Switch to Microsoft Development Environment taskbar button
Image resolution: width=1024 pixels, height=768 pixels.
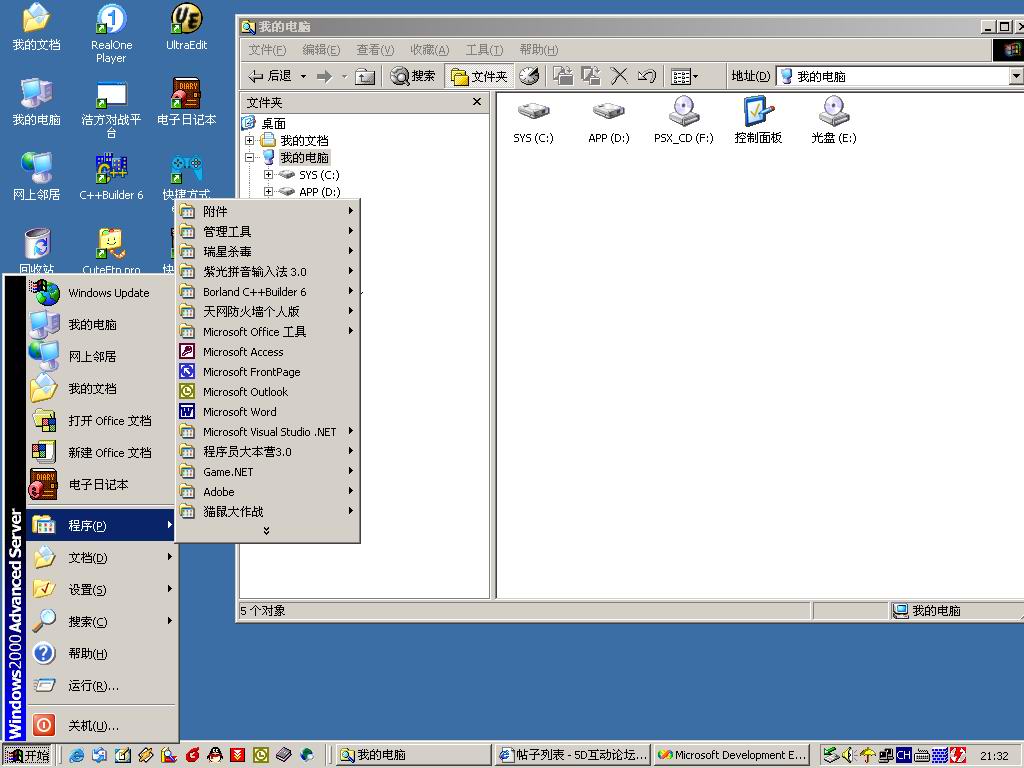point(731,755)
